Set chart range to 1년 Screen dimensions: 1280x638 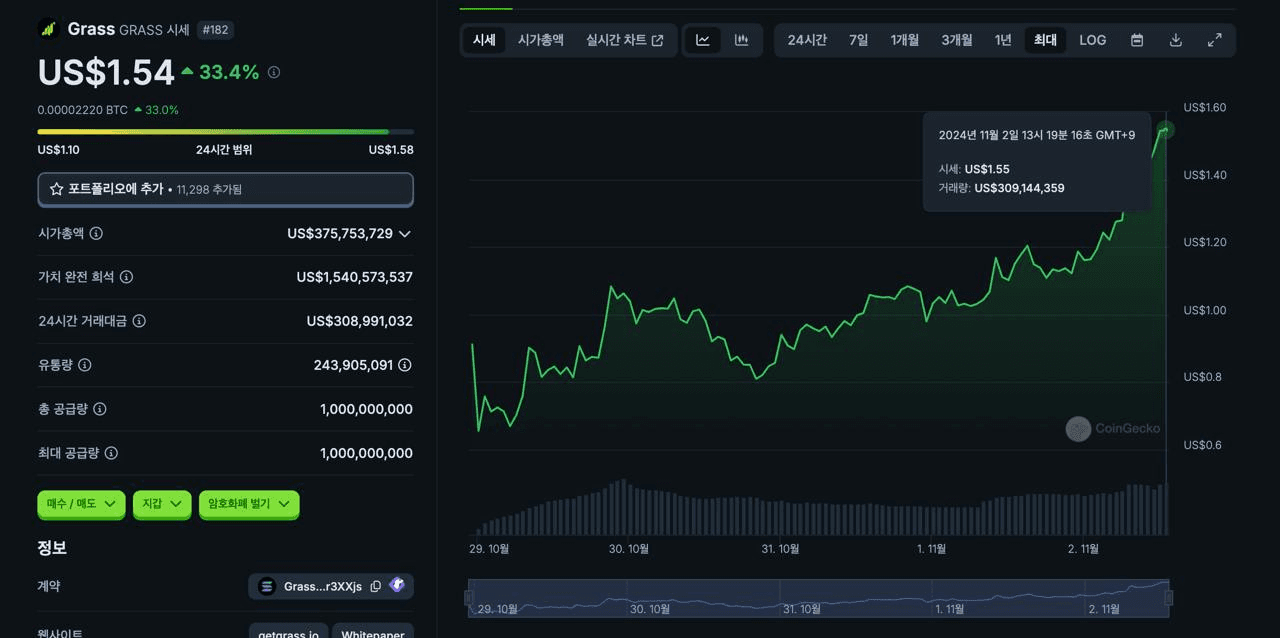1003,40
